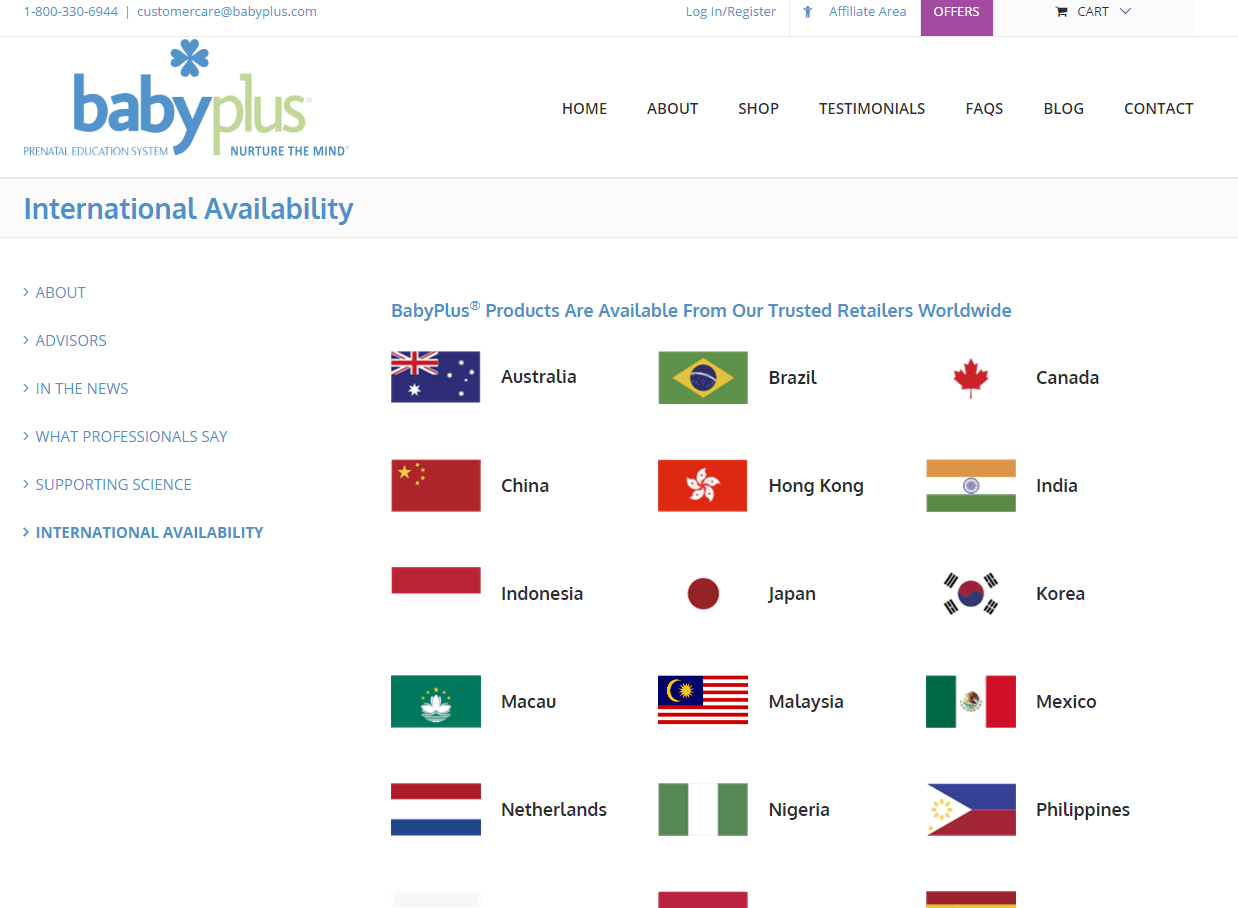Click the customercare@babyplus.com email link
This screenshot has width=1238, height=908.
click(x=227, y=12)
